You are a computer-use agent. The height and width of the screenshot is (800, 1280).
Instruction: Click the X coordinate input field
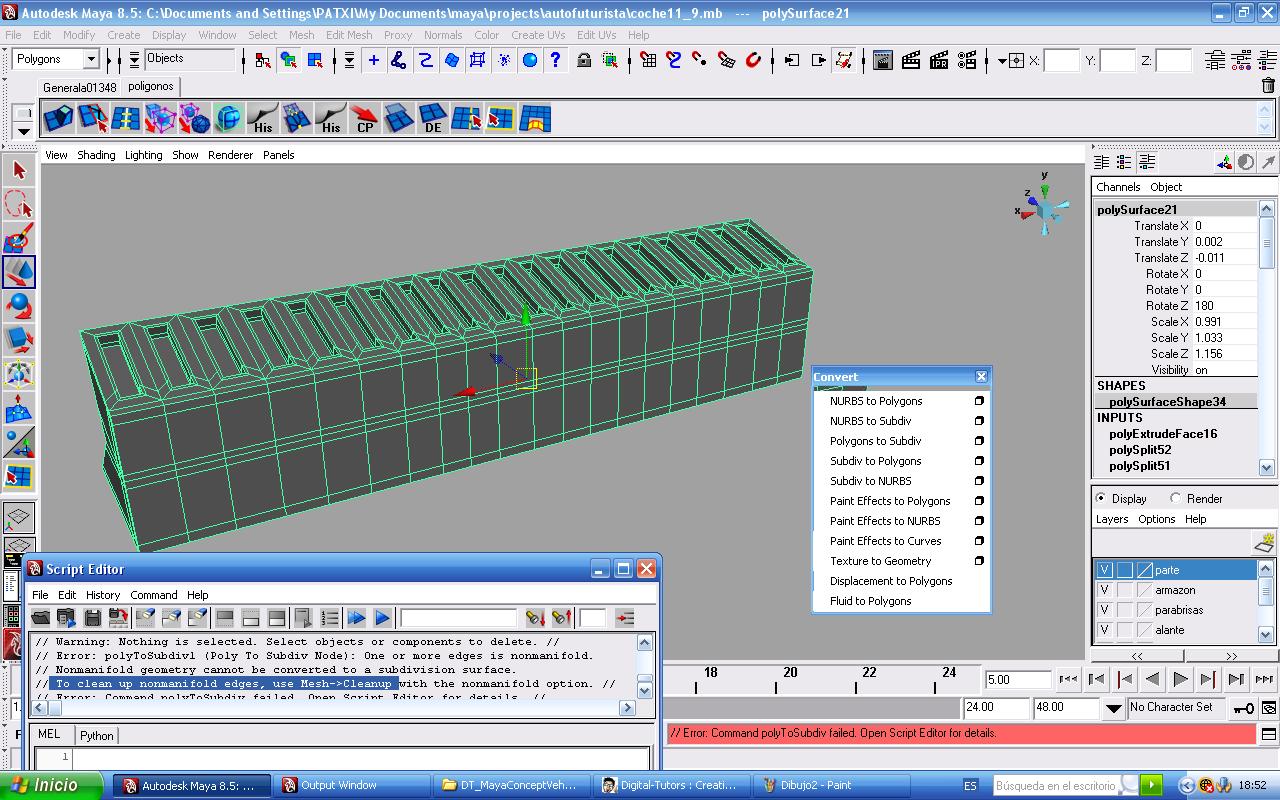click(1061, 61)
